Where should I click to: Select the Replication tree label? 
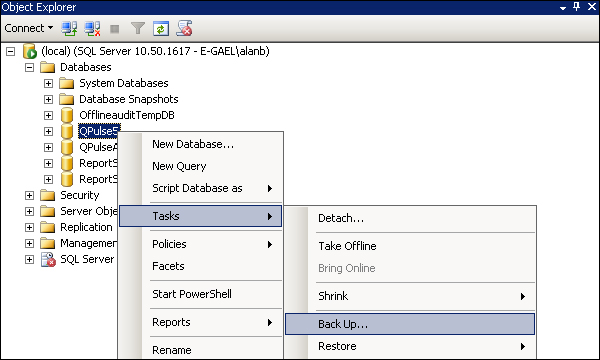point(86,228)
